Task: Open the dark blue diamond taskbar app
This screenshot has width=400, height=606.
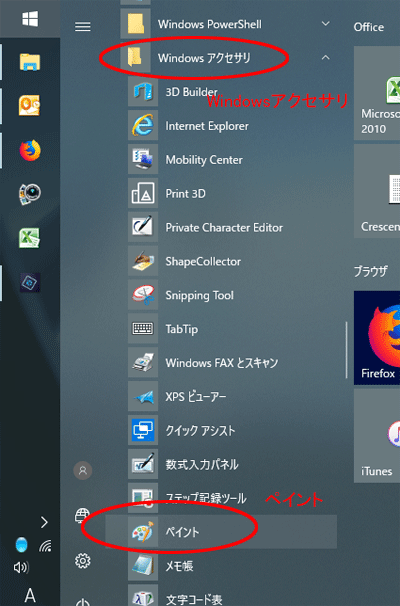Action: [x=30, y=282]
